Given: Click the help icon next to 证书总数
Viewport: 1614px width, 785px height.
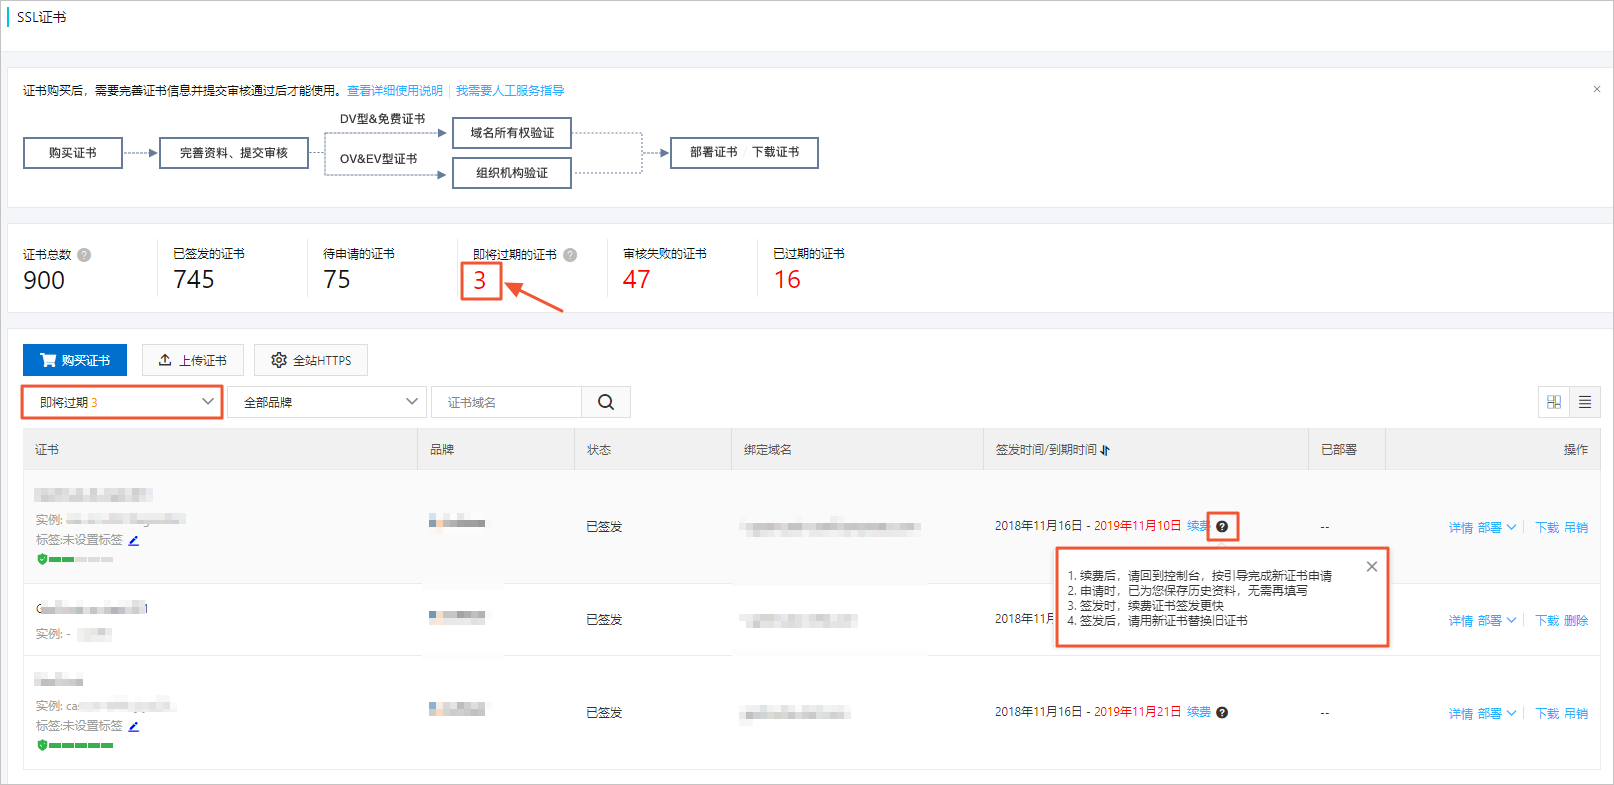Looking at the screenshot, I should pos(84,255).
